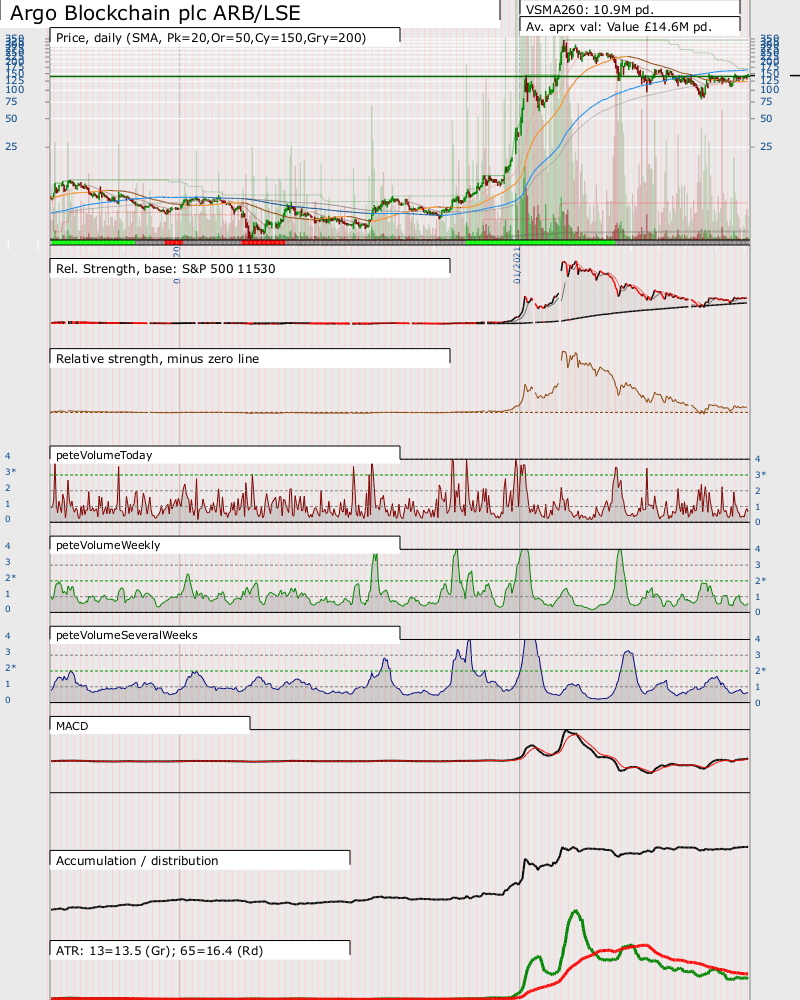
Task: Click the right price axis value 50
Action: 766,119
